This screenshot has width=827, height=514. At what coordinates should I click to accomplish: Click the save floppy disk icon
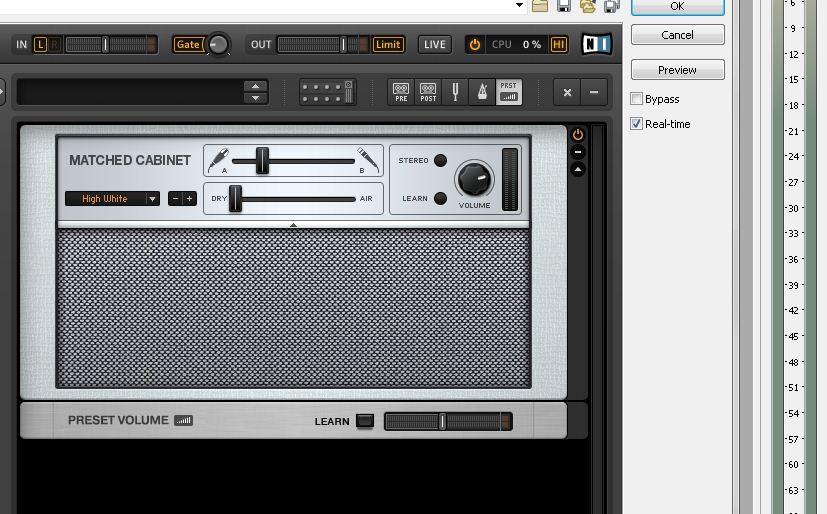tap(564, 6)
